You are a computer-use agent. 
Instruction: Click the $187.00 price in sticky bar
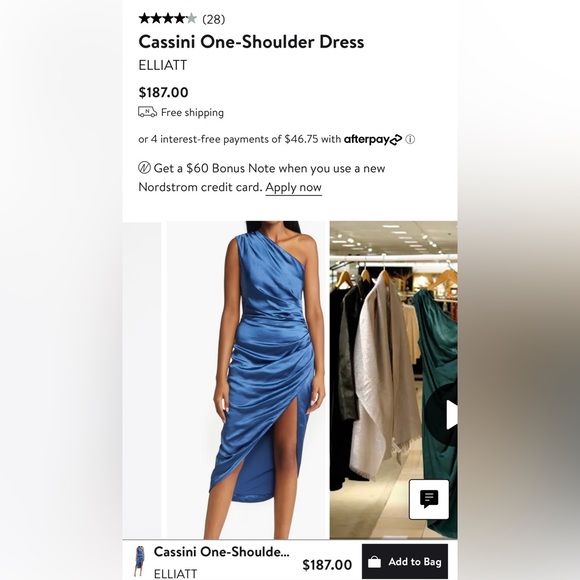tap(327, 565)
